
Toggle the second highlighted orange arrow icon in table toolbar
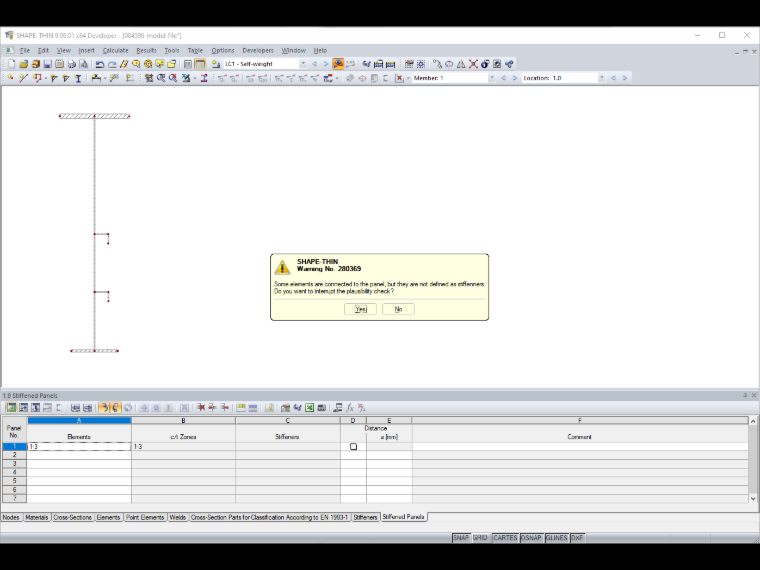click(116, 408)
